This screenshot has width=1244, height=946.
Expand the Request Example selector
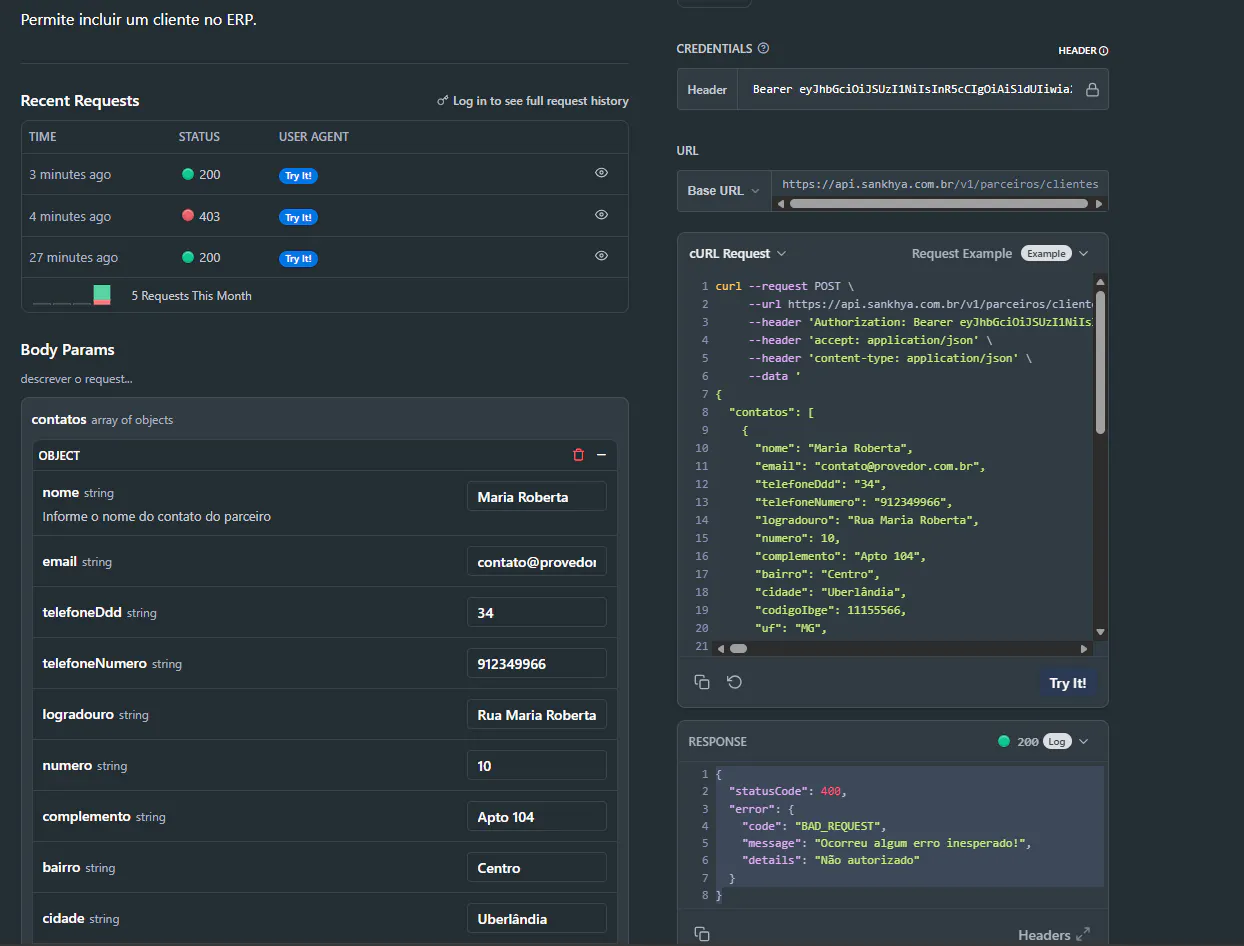click(x=1083, y=254)
